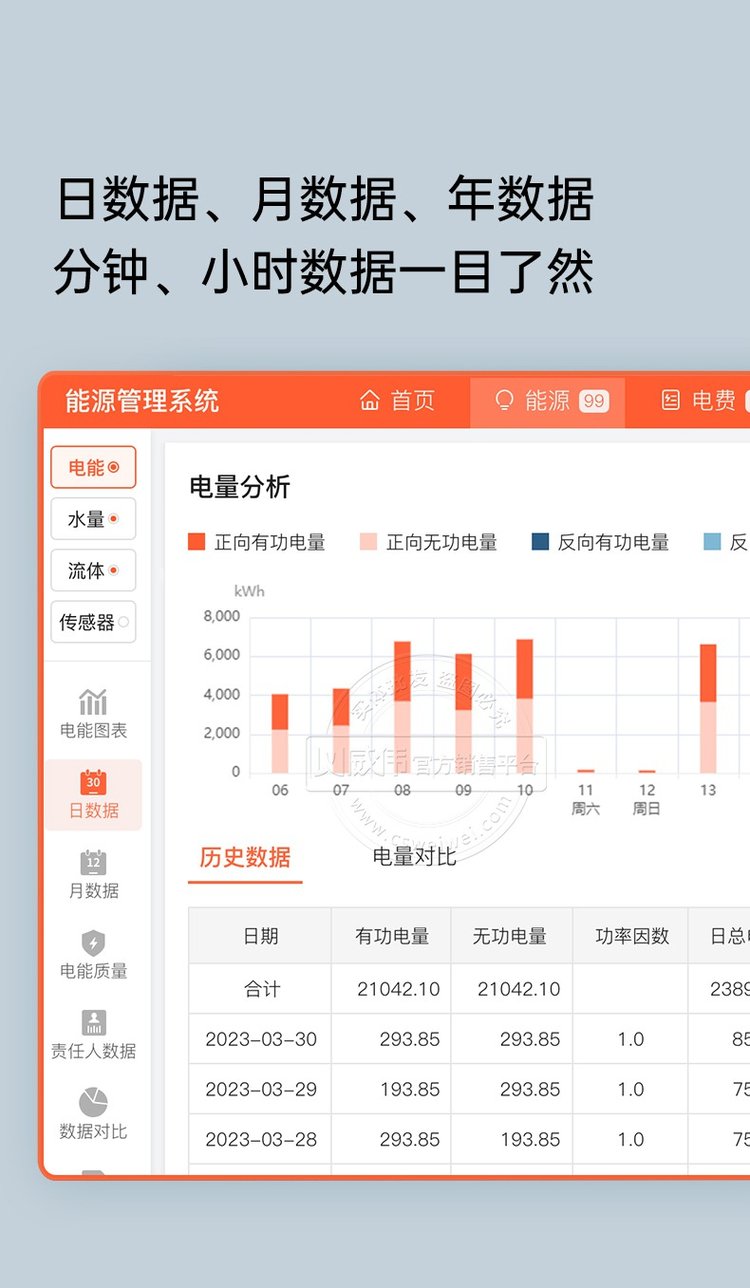Open 数据对比 pie chart icon
The image size is (750, 1288).
click(x=93, y=1102)
